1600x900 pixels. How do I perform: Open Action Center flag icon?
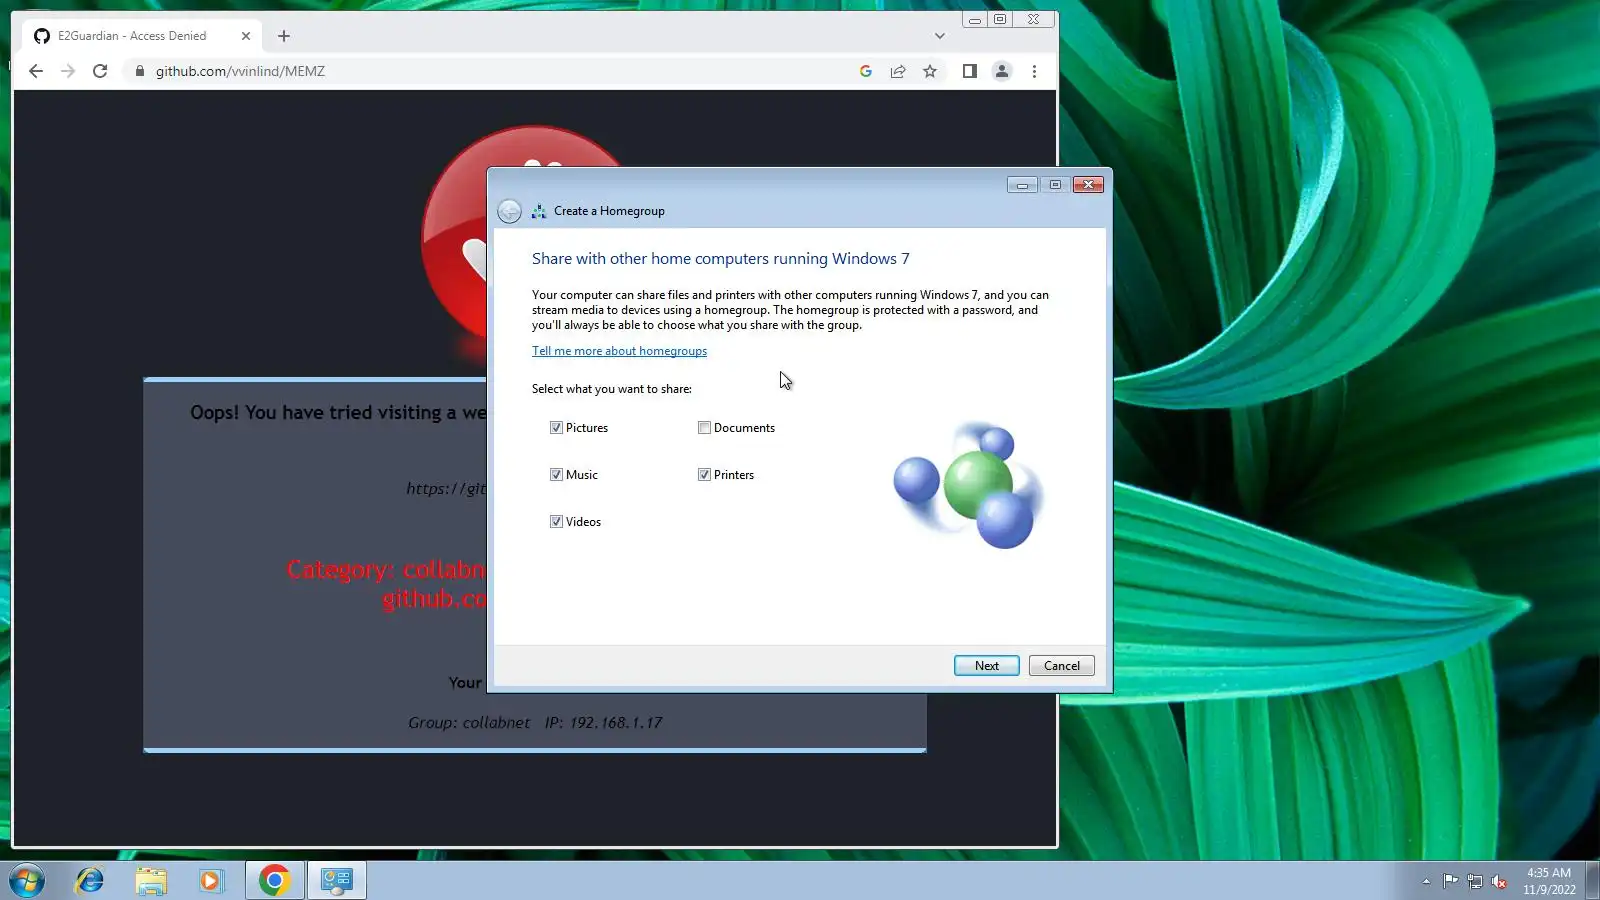pyautogui.click(x=1450, y=881)
